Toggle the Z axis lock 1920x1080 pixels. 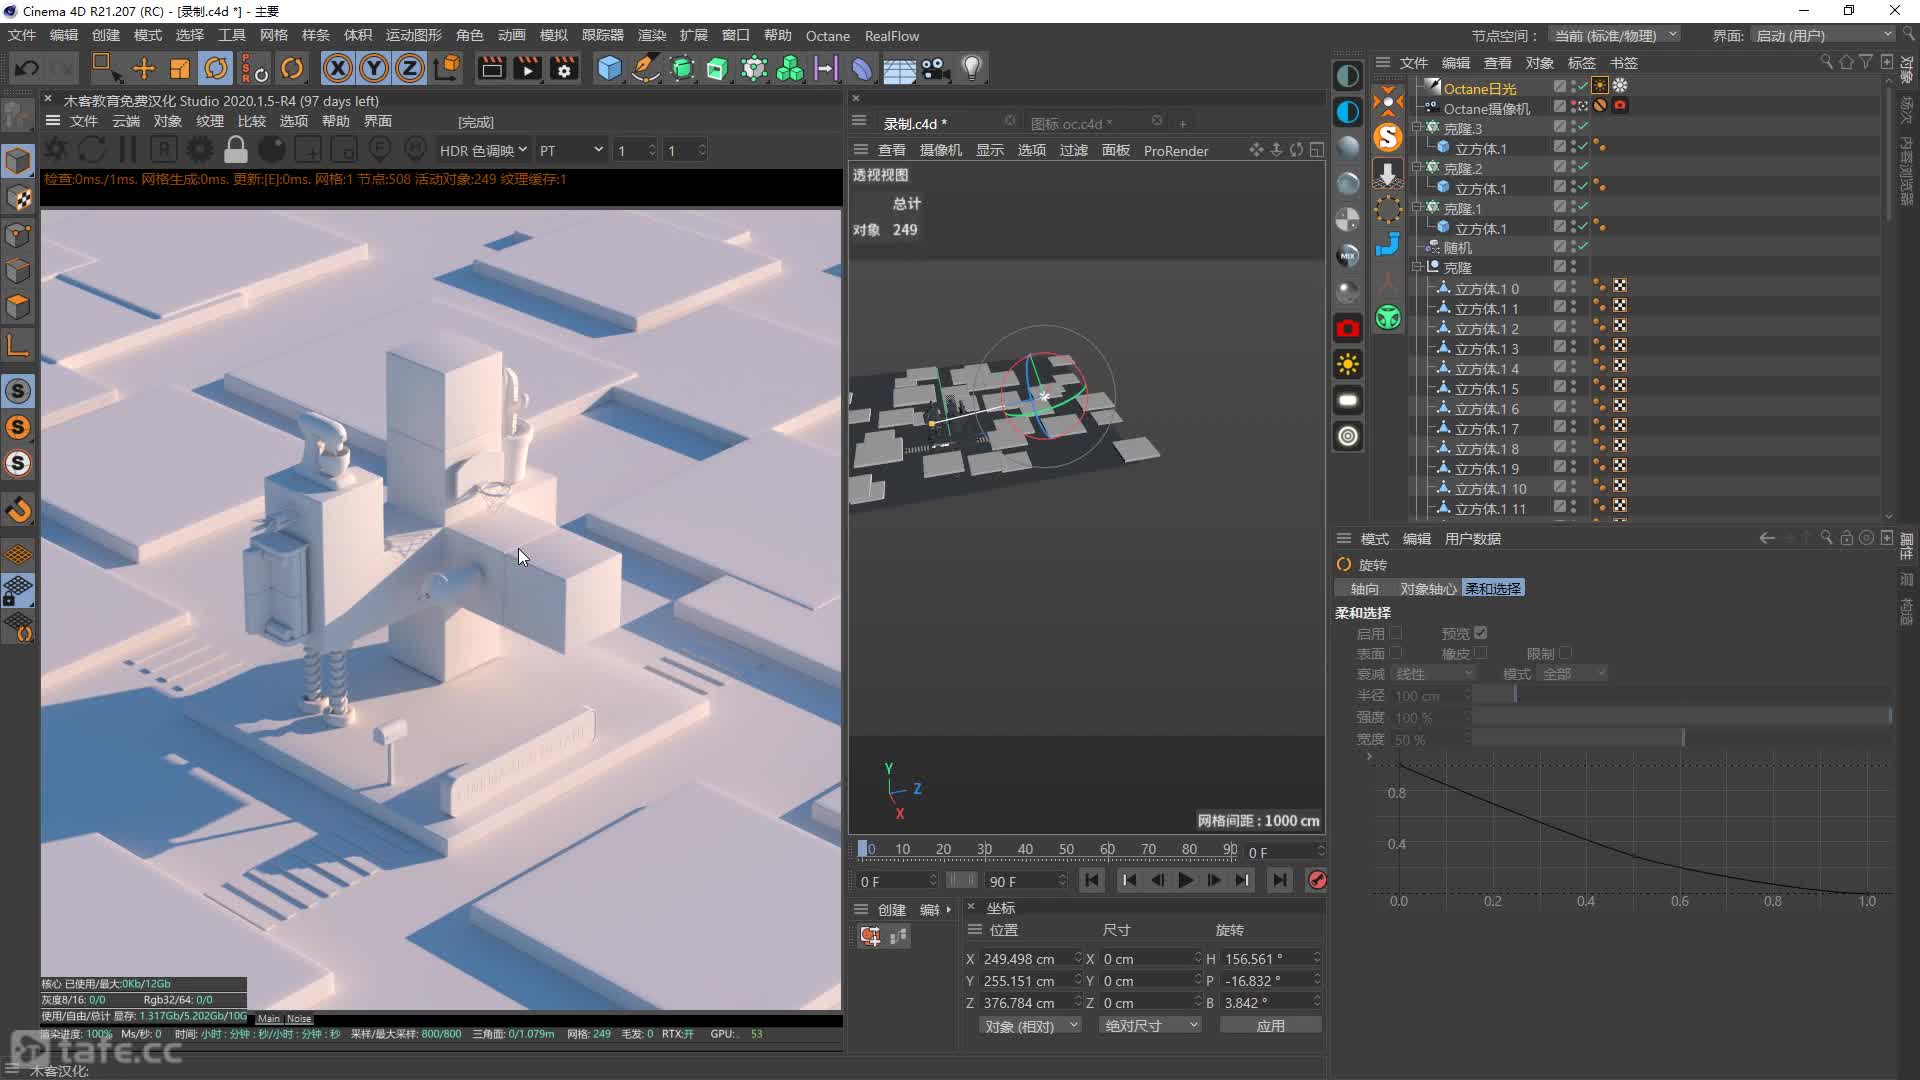coord(410,68)
